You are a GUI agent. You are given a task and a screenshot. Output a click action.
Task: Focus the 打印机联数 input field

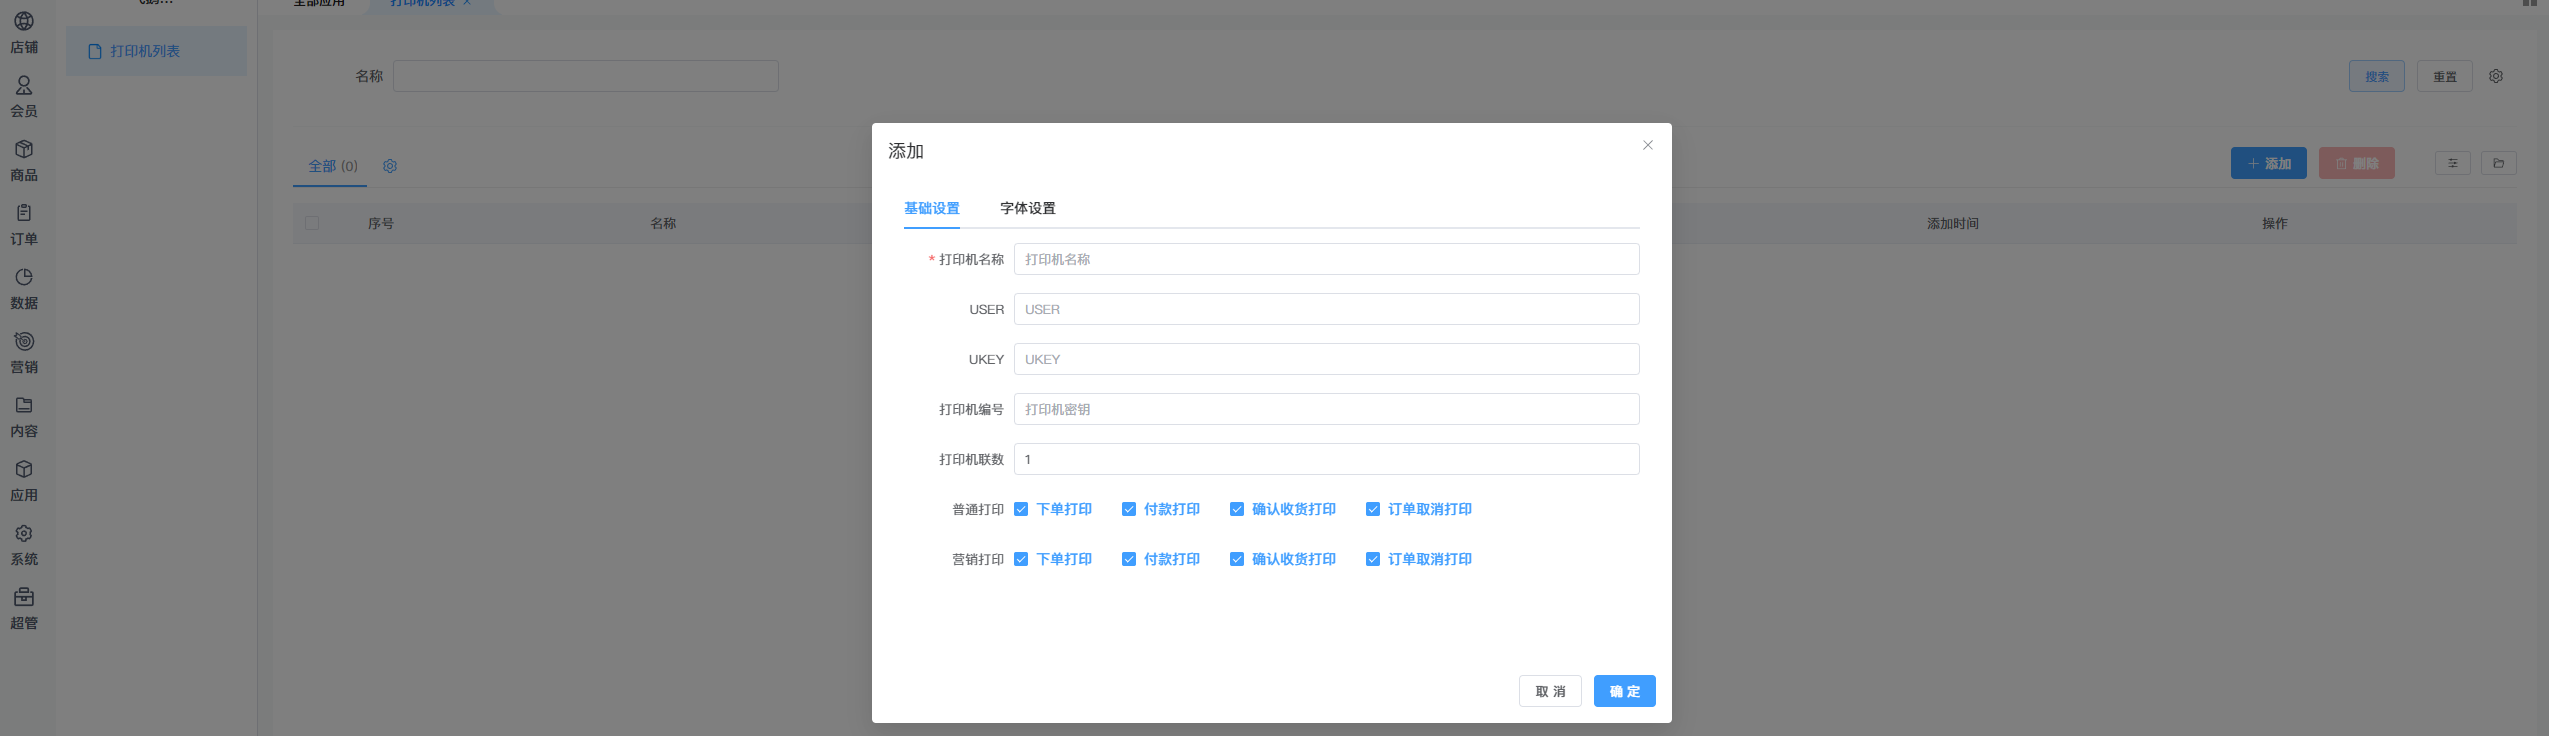(1327, 459)
